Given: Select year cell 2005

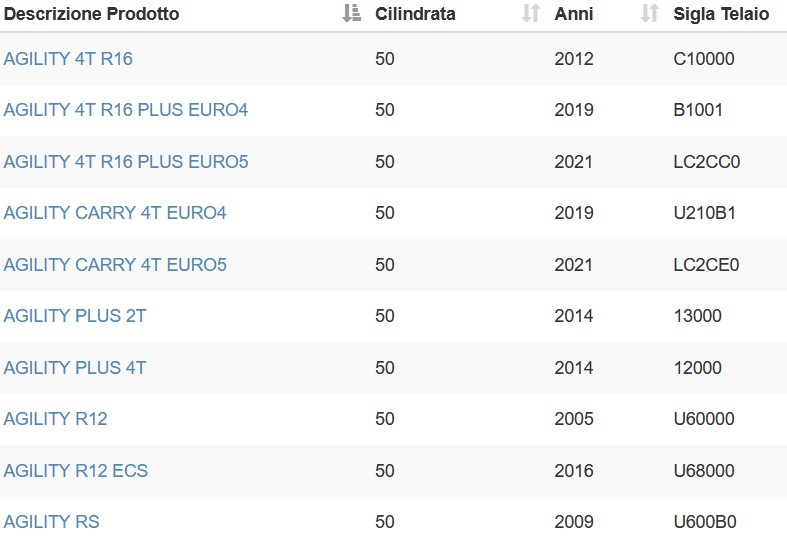Looking at the screenshot, I should tap(574, 419).
